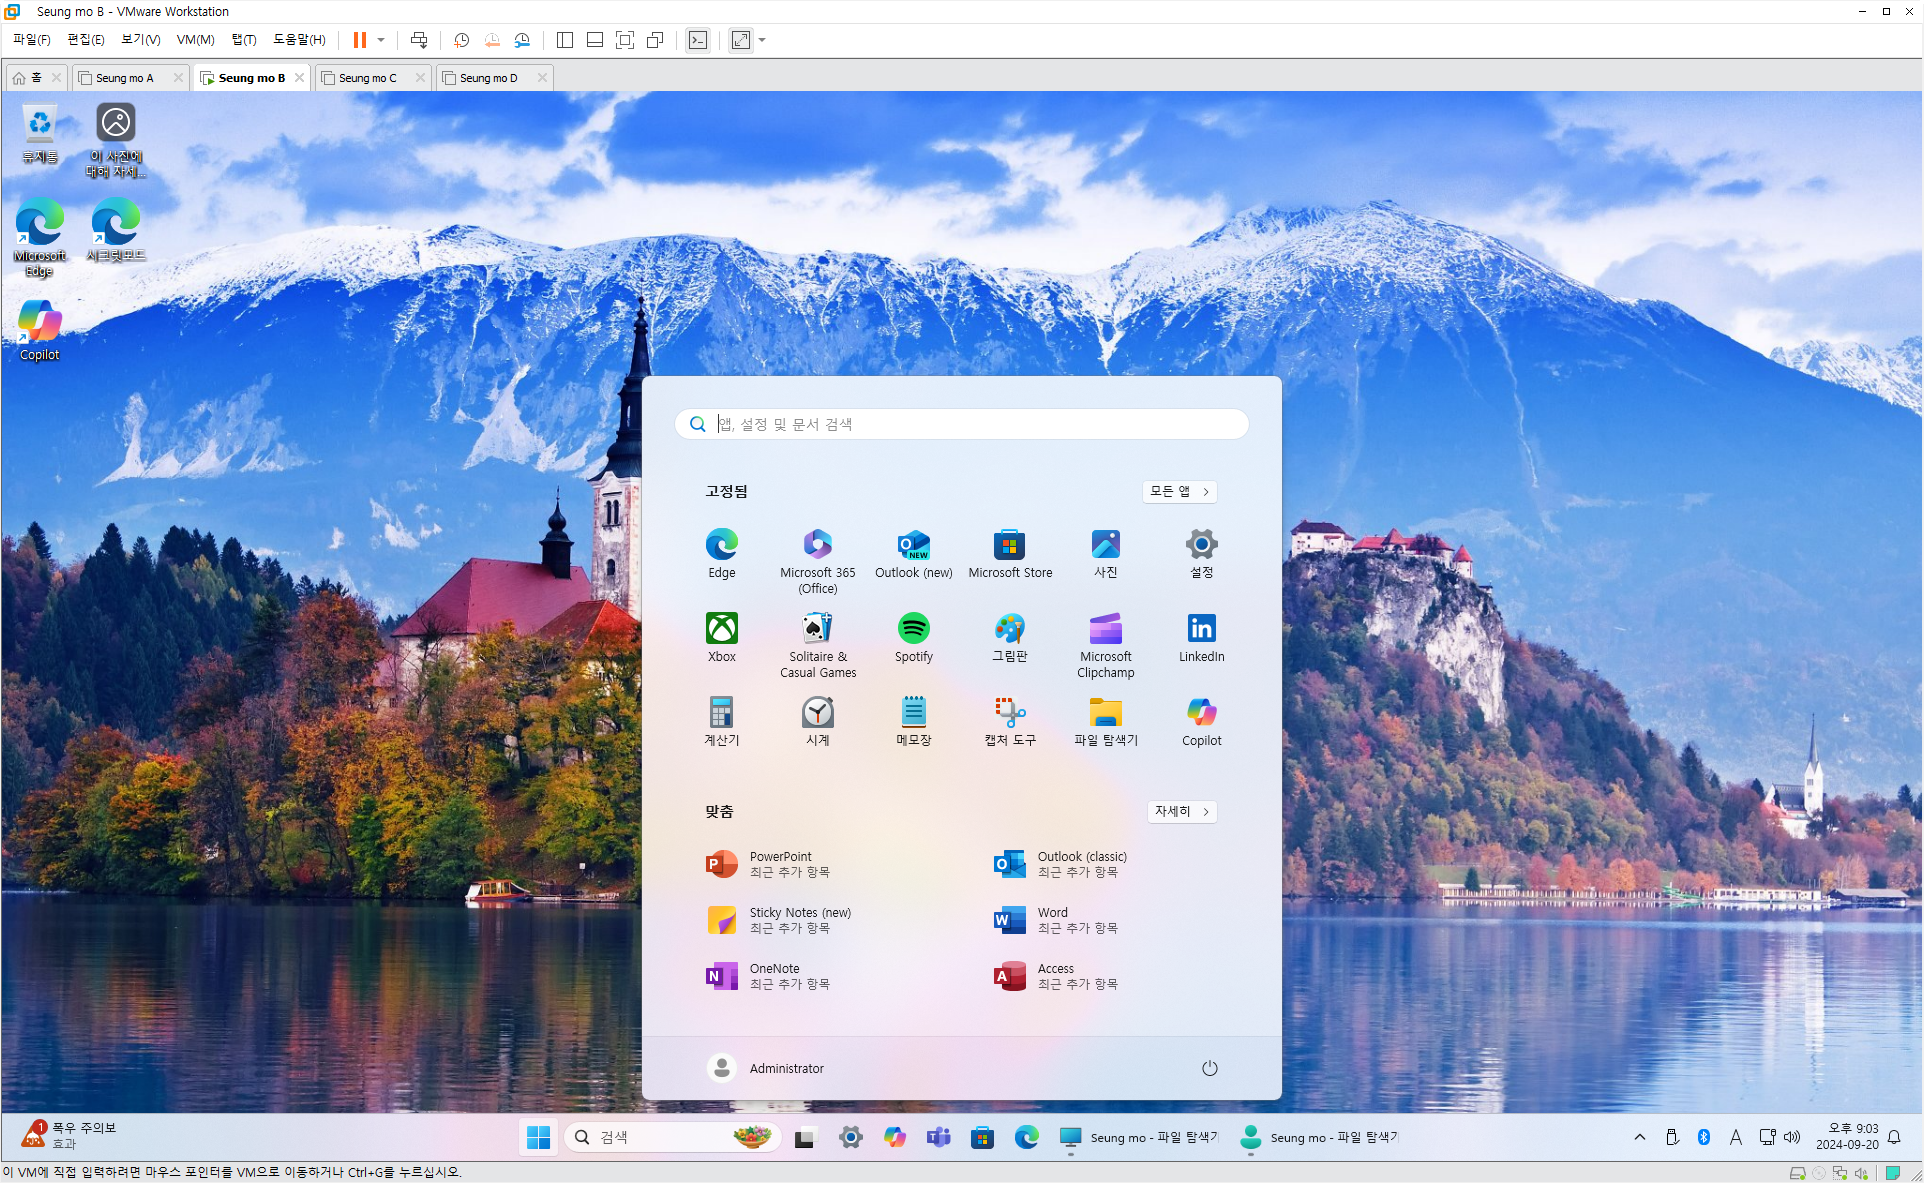
Task: Click Send Ctrl+Alt+Del toolbar icon
Action: [x=419, y=40]
